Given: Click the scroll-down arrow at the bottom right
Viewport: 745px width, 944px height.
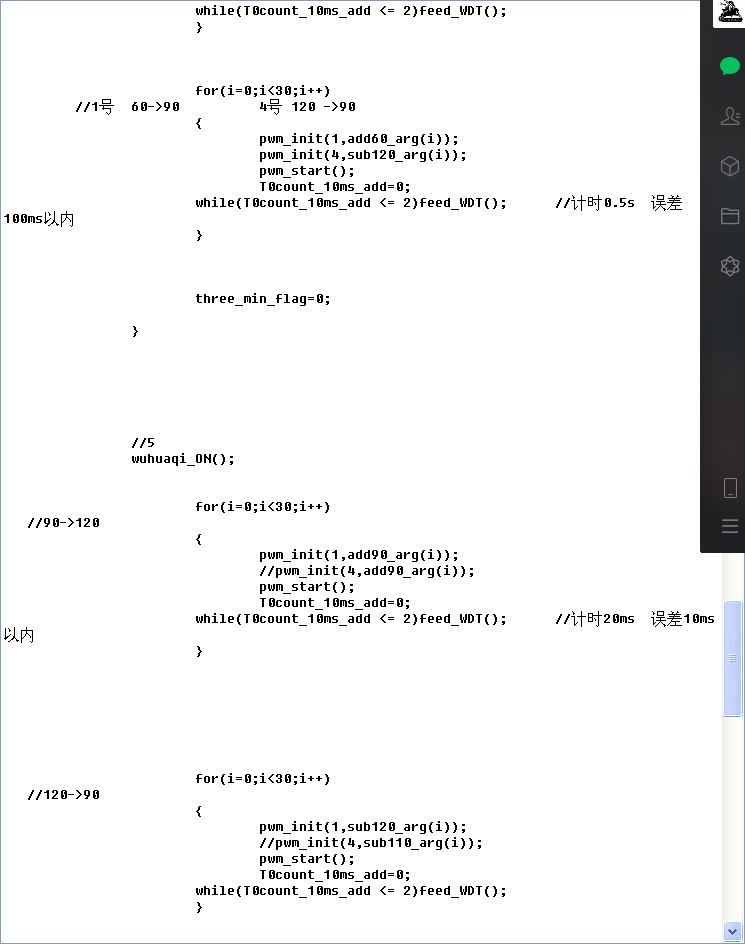Looking at the screenshot, I should (733, 932).
